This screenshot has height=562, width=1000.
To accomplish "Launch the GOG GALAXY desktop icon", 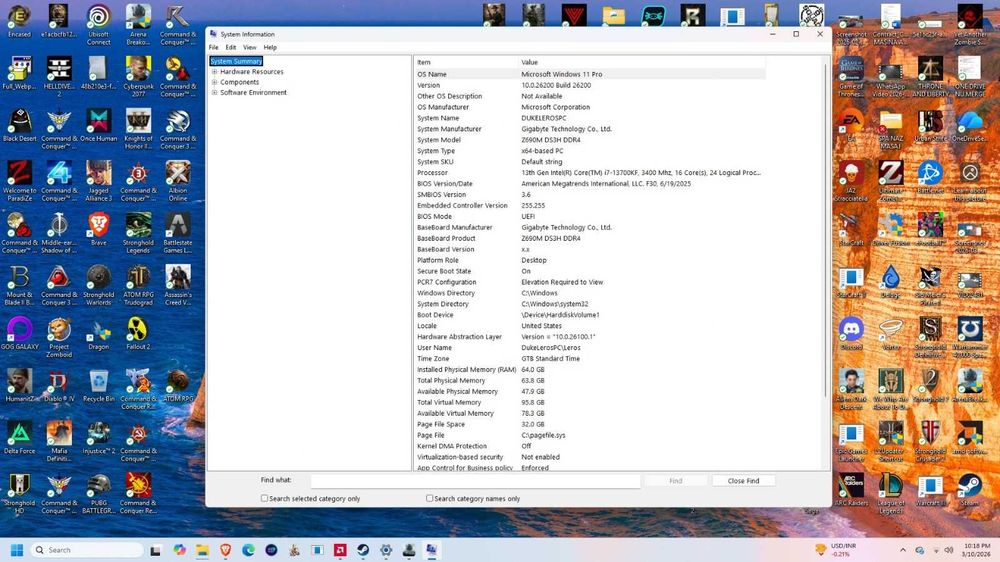I will coord(19,334).
